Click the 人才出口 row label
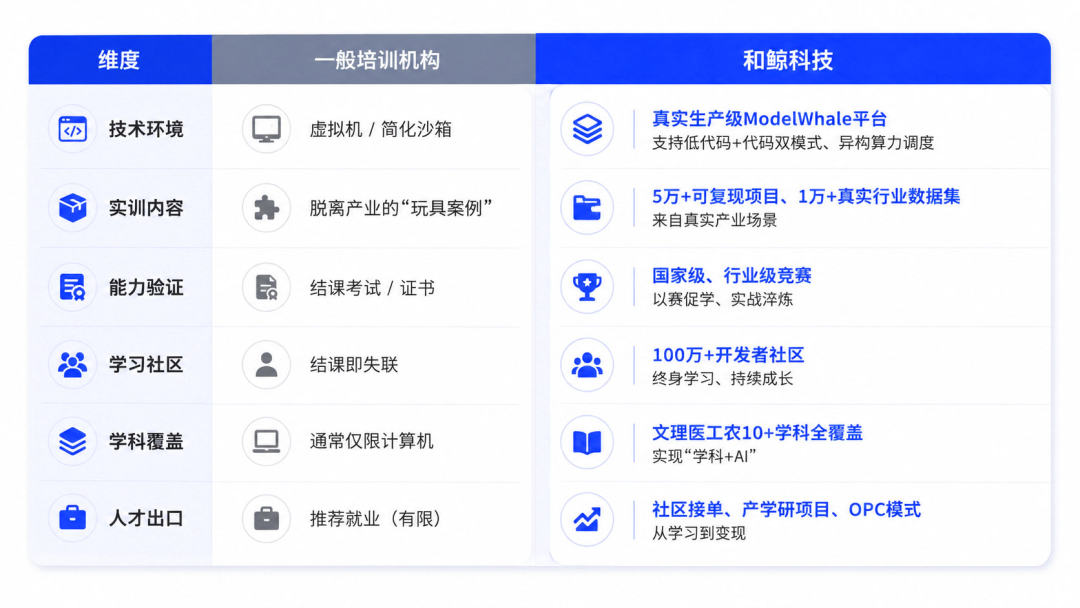Viewport: 1080px width, 608px height. point(146,518)
